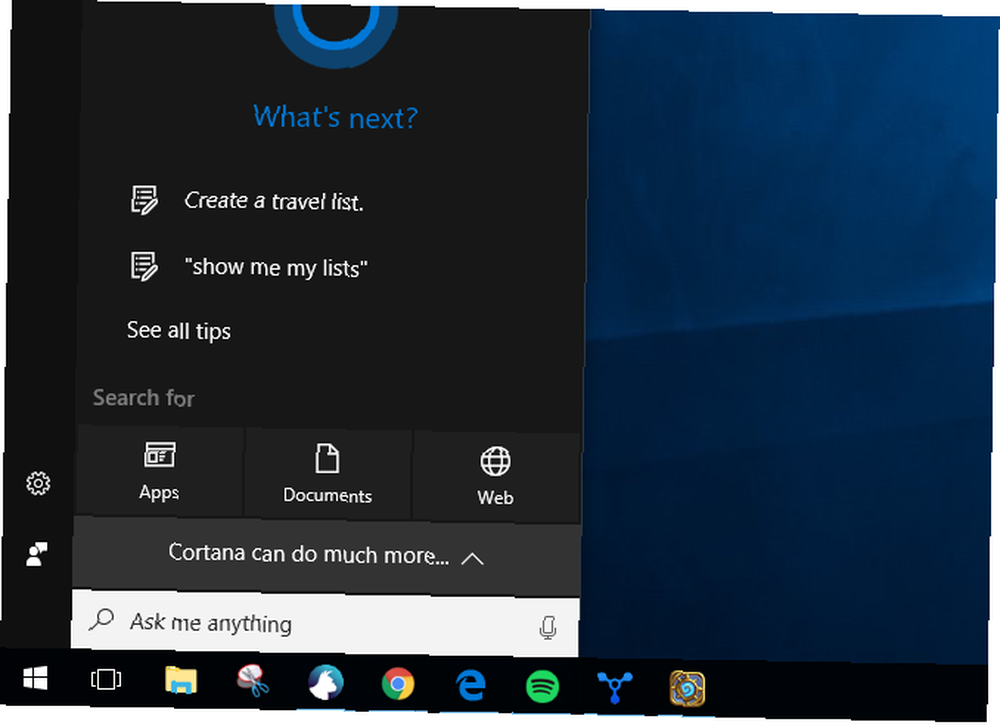The image size is (1000, 725).
Task: Launch Microsoft Edge from the taskbar
Action: [x=471, y=686]
